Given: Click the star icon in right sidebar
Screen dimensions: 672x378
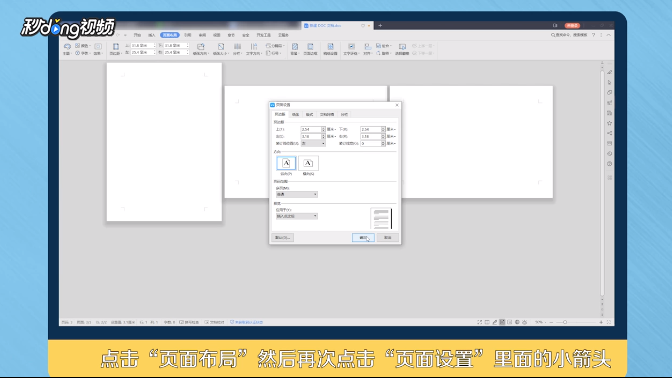Looking at the screenshot, I should pos(609,123).
